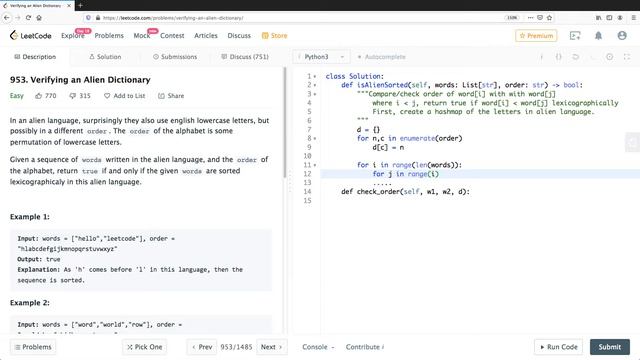Open the top Discuss nav item

239,36
